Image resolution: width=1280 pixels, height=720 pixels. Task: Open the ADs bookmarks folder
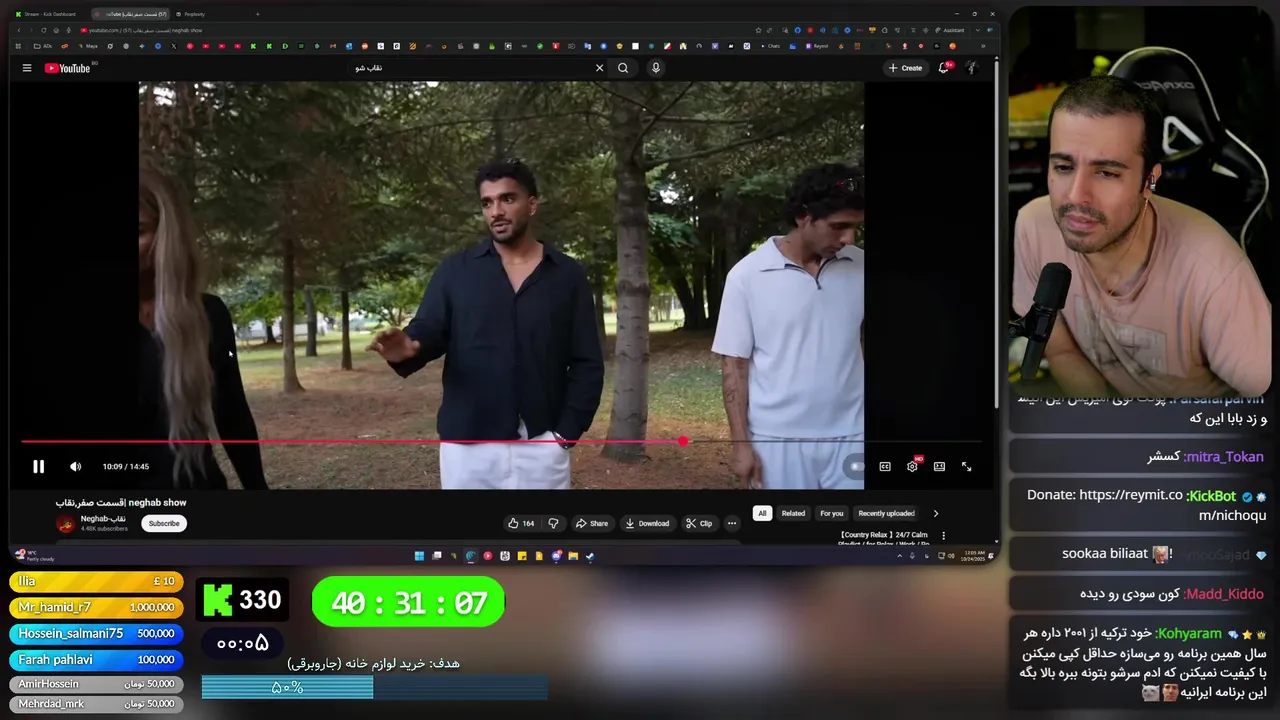click(x=44, y=46)
